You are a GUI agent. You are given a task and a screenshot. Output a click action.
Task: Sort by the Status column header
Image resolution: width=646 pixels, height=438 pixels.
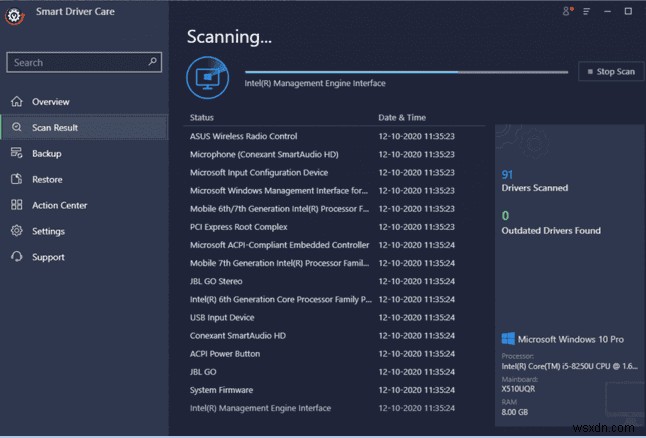point(203,118)
